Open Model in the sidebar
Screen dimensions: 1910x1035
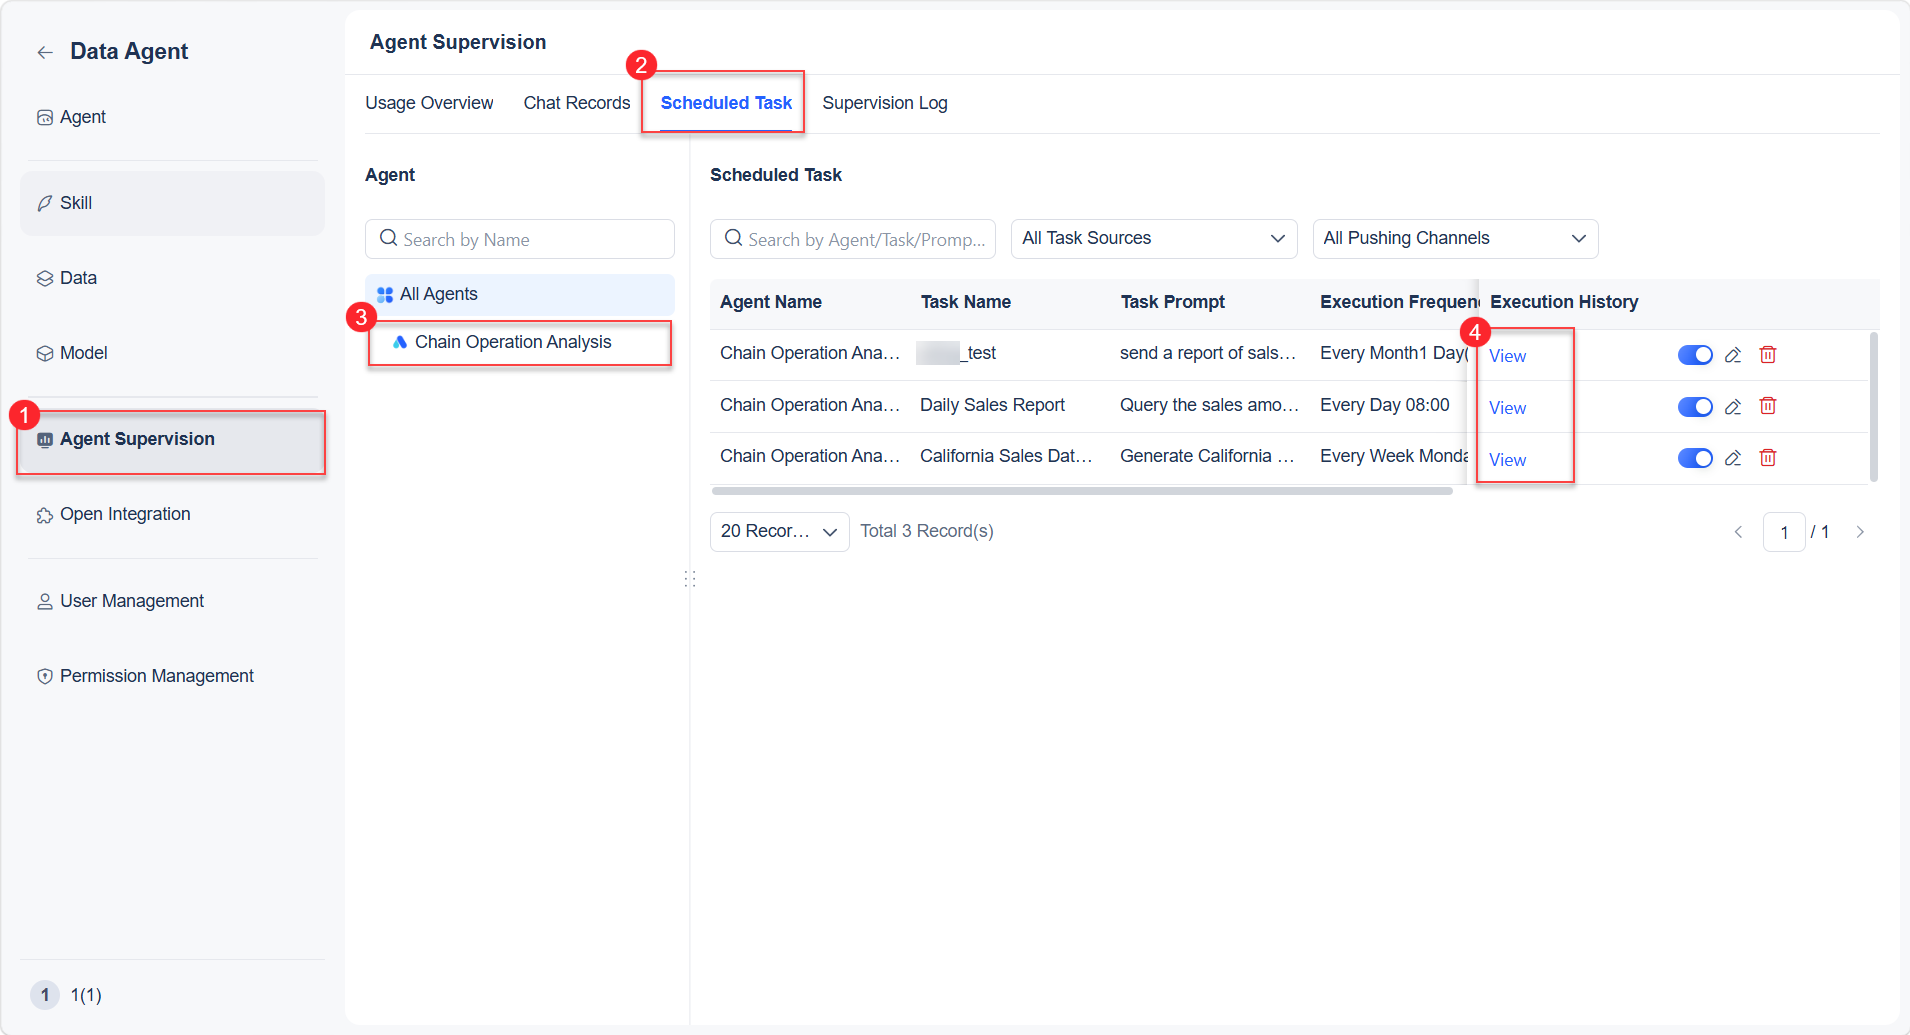click(172, 353)
